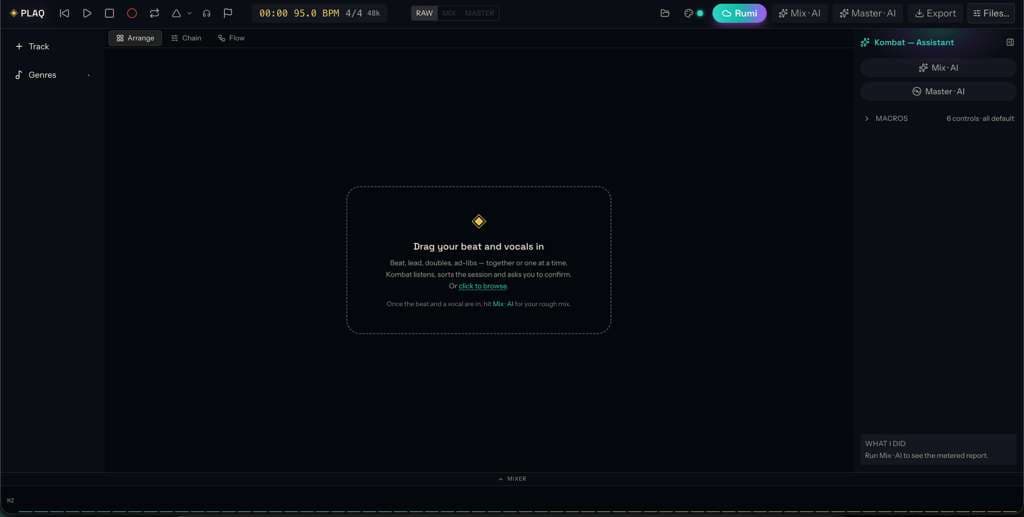Click the teal status dot
This screenshot has width=1024, height=517.
[700, 13]
